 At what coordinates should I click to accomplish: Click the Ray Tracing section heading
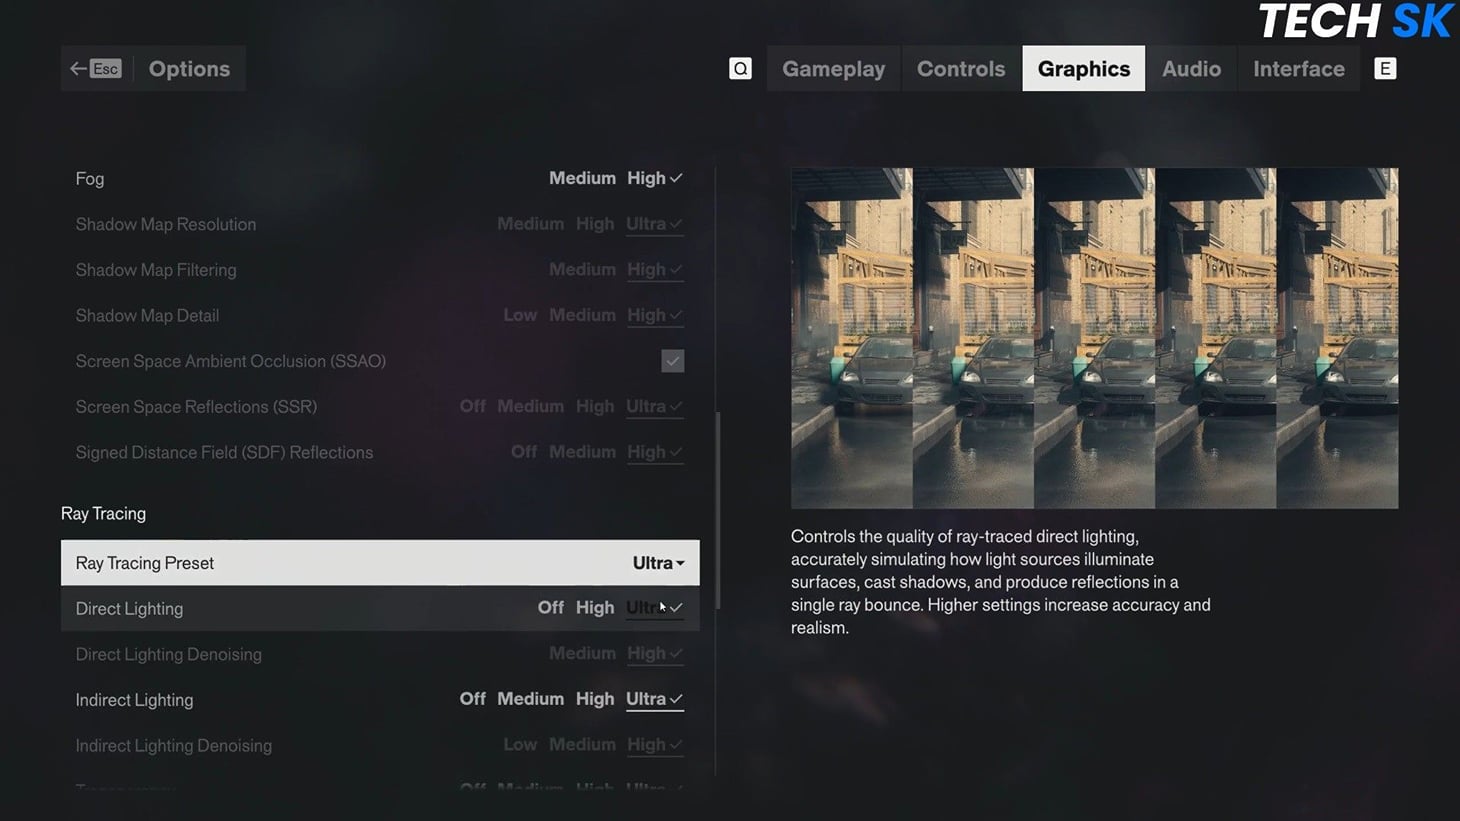point(103,513)
